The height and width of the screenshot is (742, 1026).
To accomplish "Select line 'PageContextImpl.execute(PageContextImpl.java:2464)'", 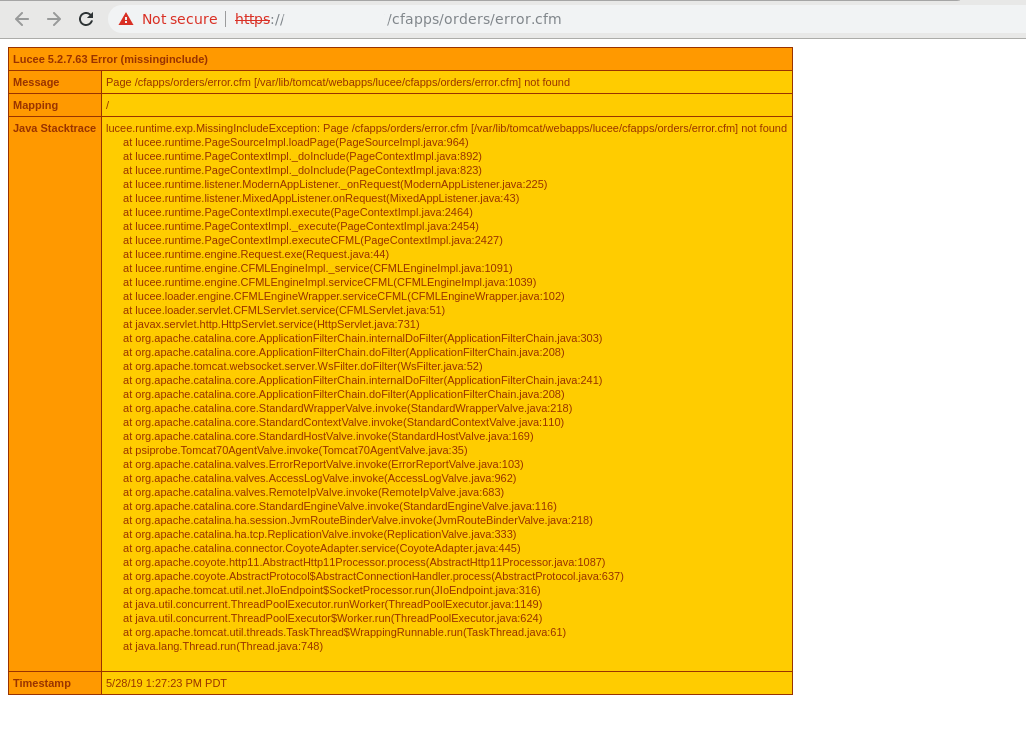I will [x=298, y=212].
